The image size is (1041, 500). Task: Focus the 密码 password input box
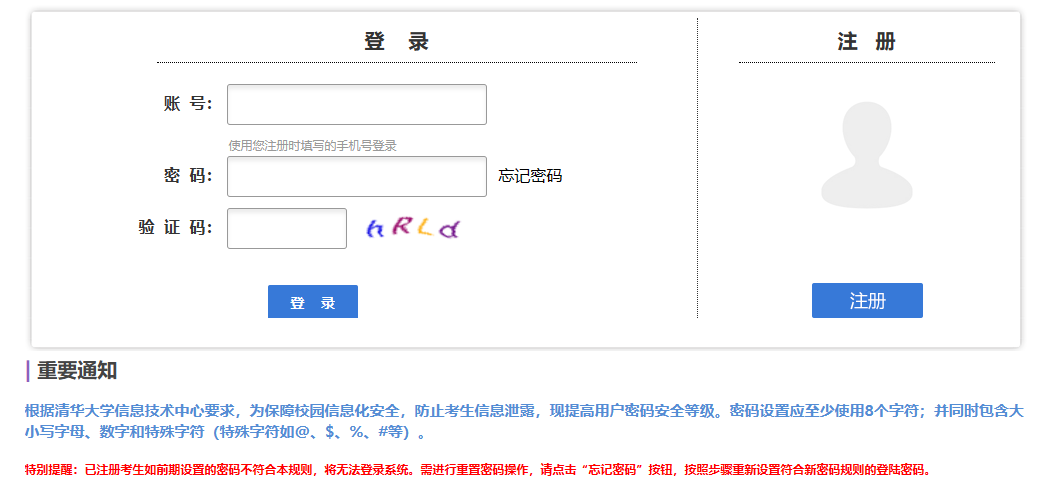coord(356,177)
